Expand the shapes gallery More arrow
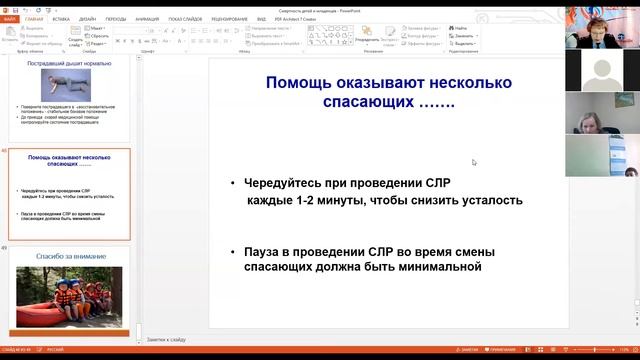This screenshot has height=360, width=640. [351, 42]
